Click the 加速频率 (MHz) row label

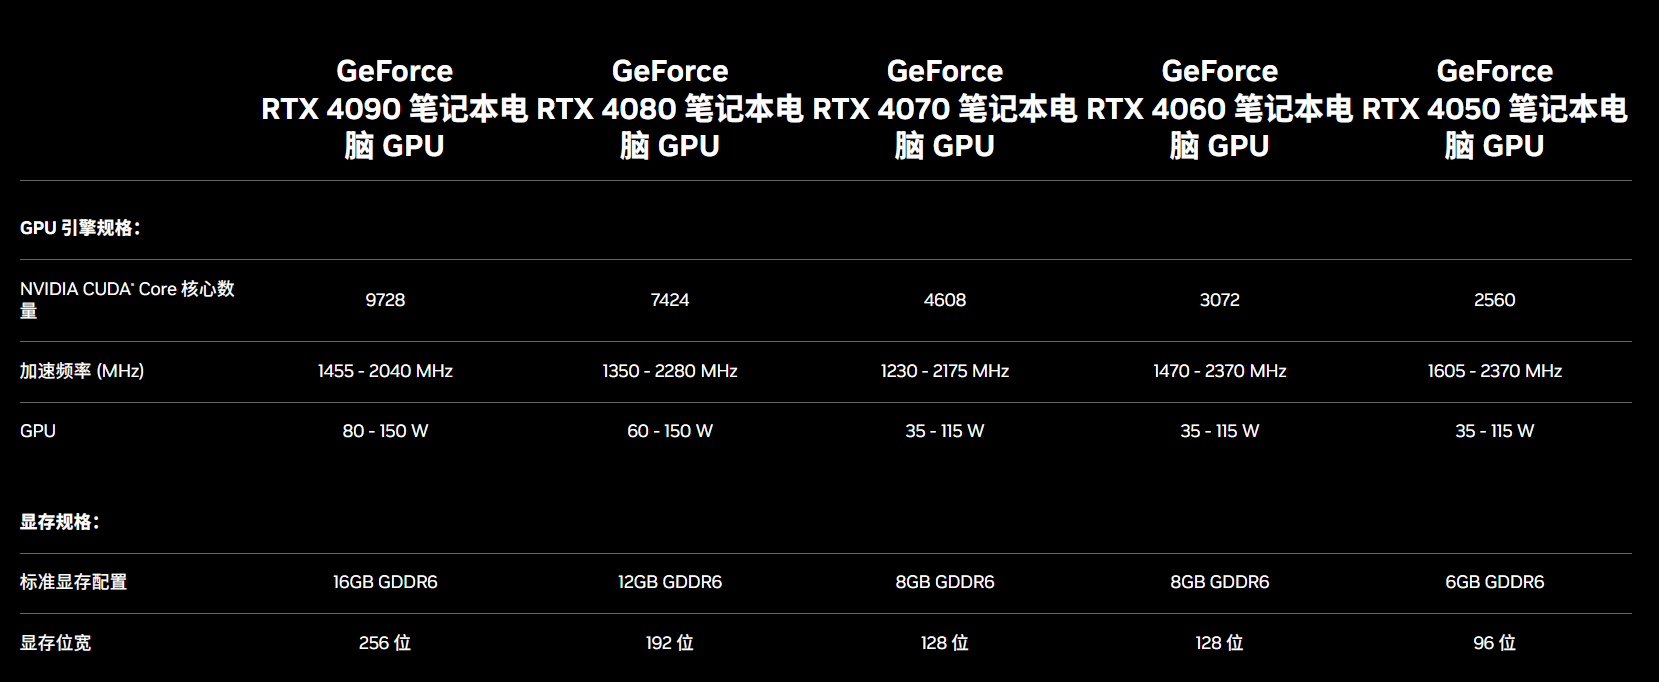[x=82, y=371]
